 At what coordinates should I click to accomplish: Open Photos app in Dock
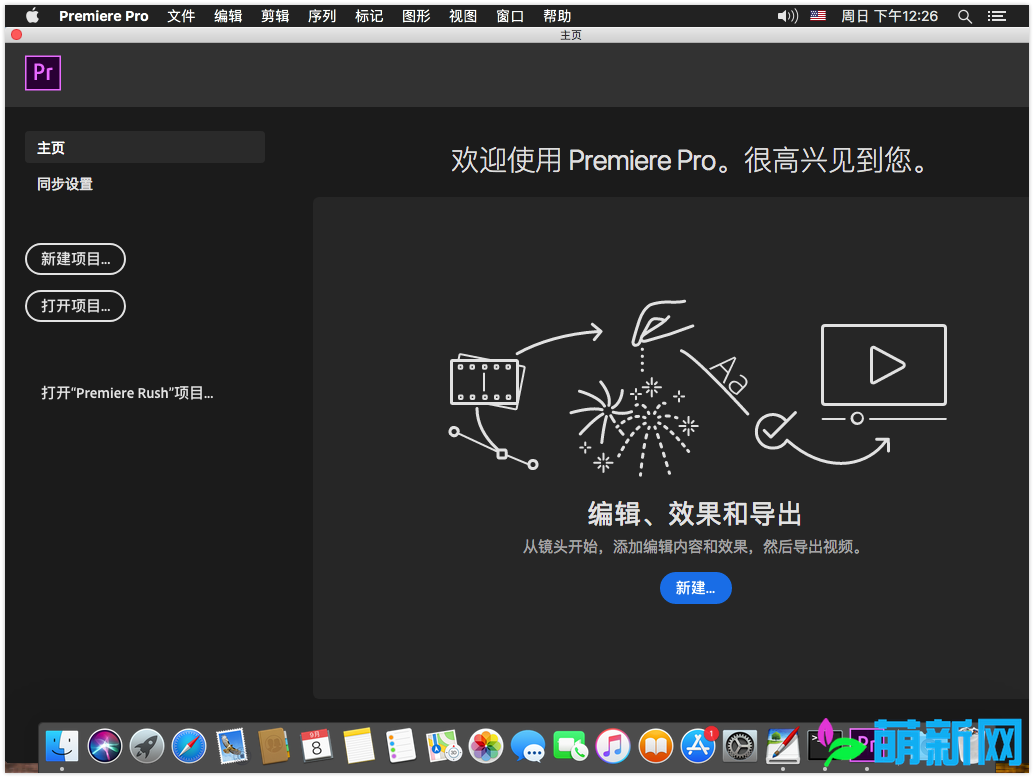(x=486, y=746)
